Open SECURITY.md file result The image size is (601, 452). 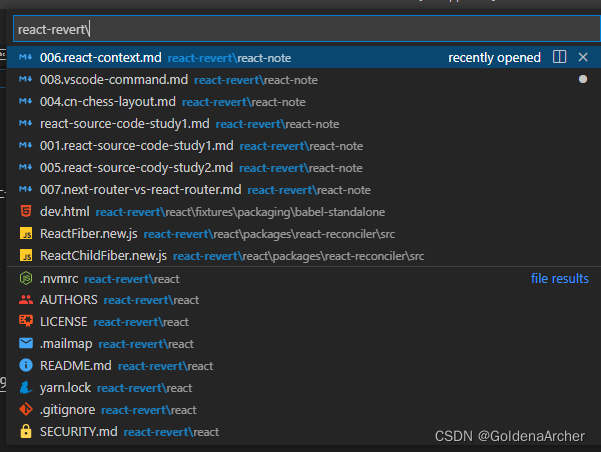(x=79, y=432)
